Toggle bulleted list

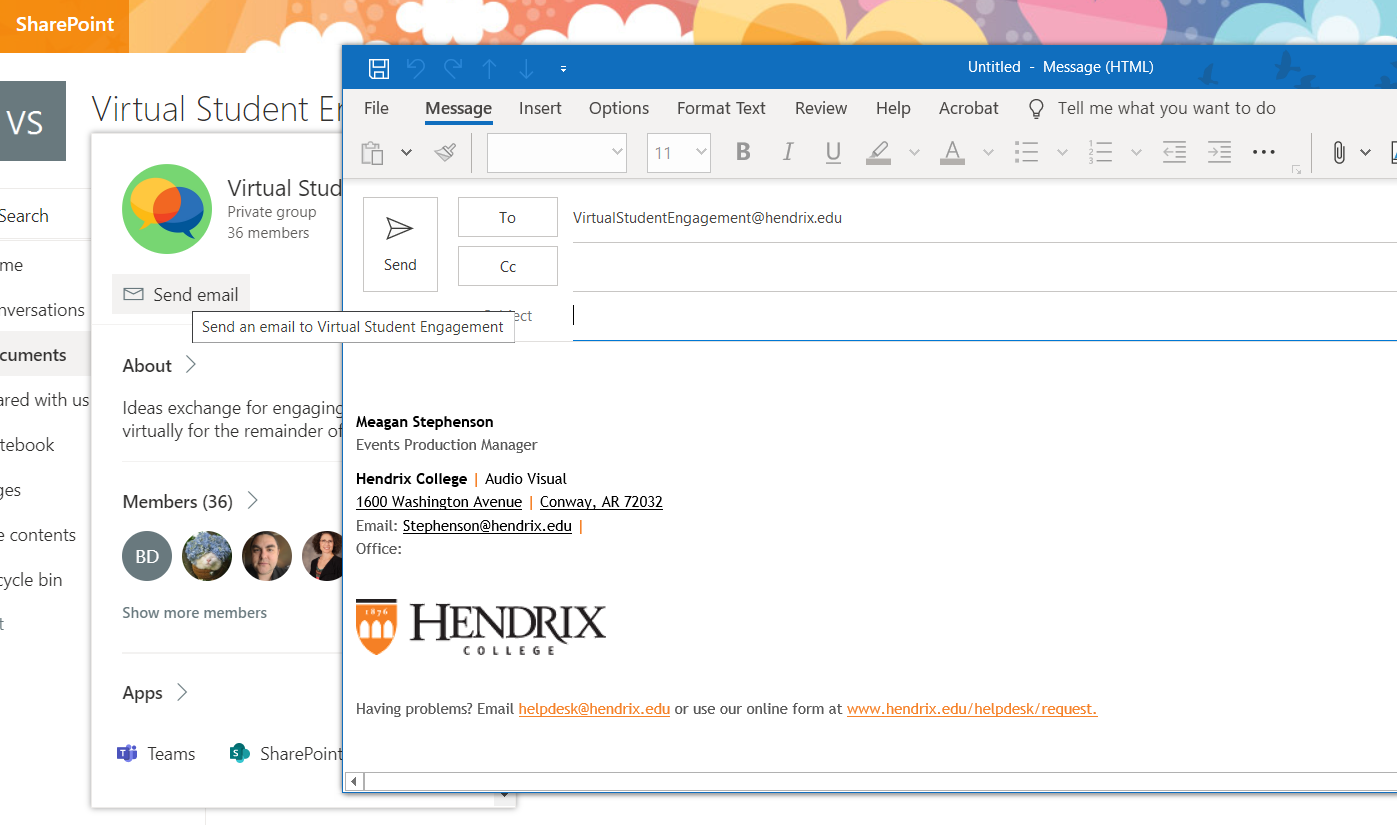[x=1026, y=152]
